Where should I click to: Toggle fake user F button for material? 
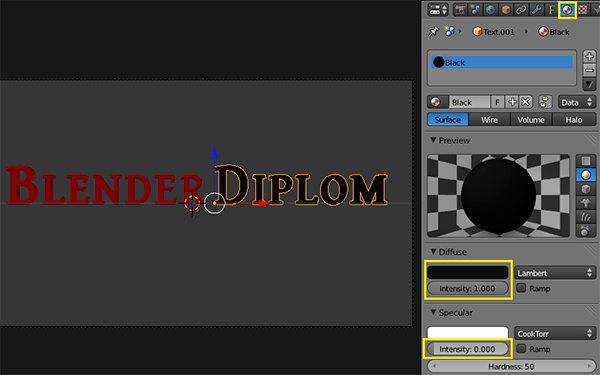pos(497,102)
